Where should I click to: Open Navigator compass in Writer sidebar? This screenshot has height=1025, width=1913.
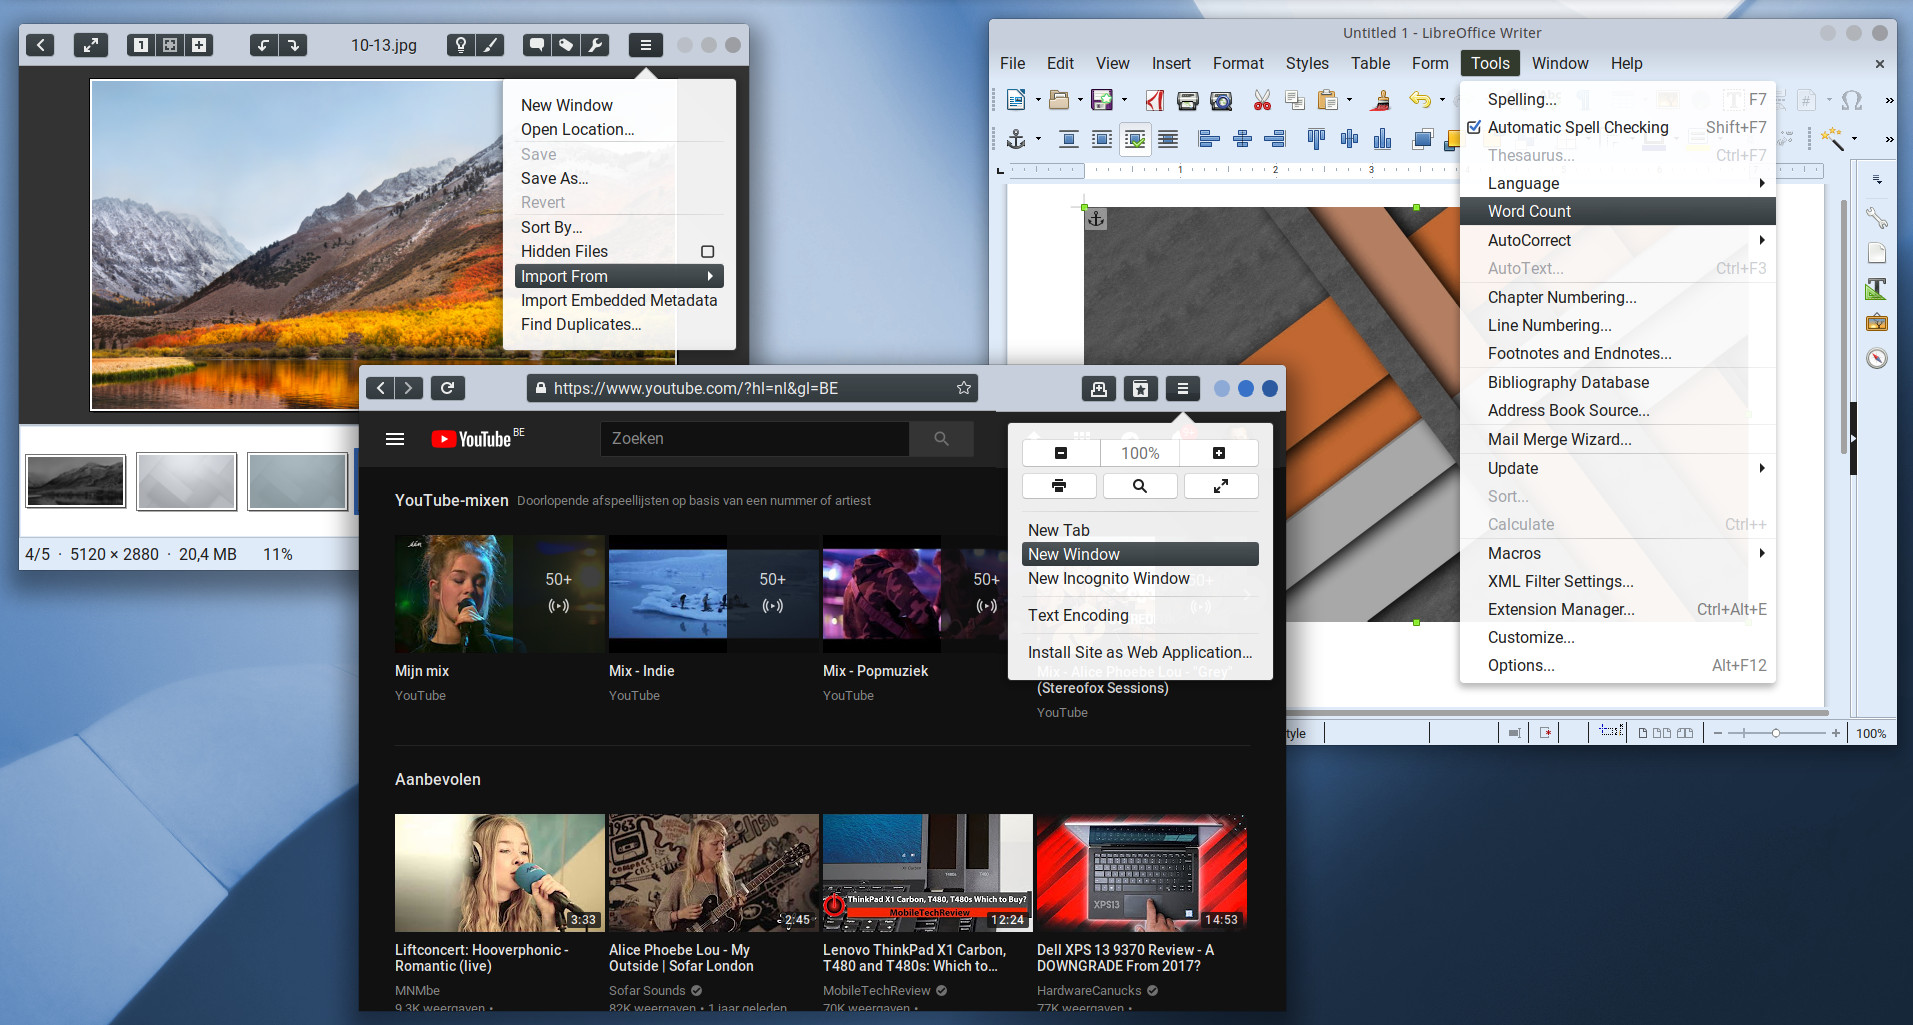click(1877, 358)
